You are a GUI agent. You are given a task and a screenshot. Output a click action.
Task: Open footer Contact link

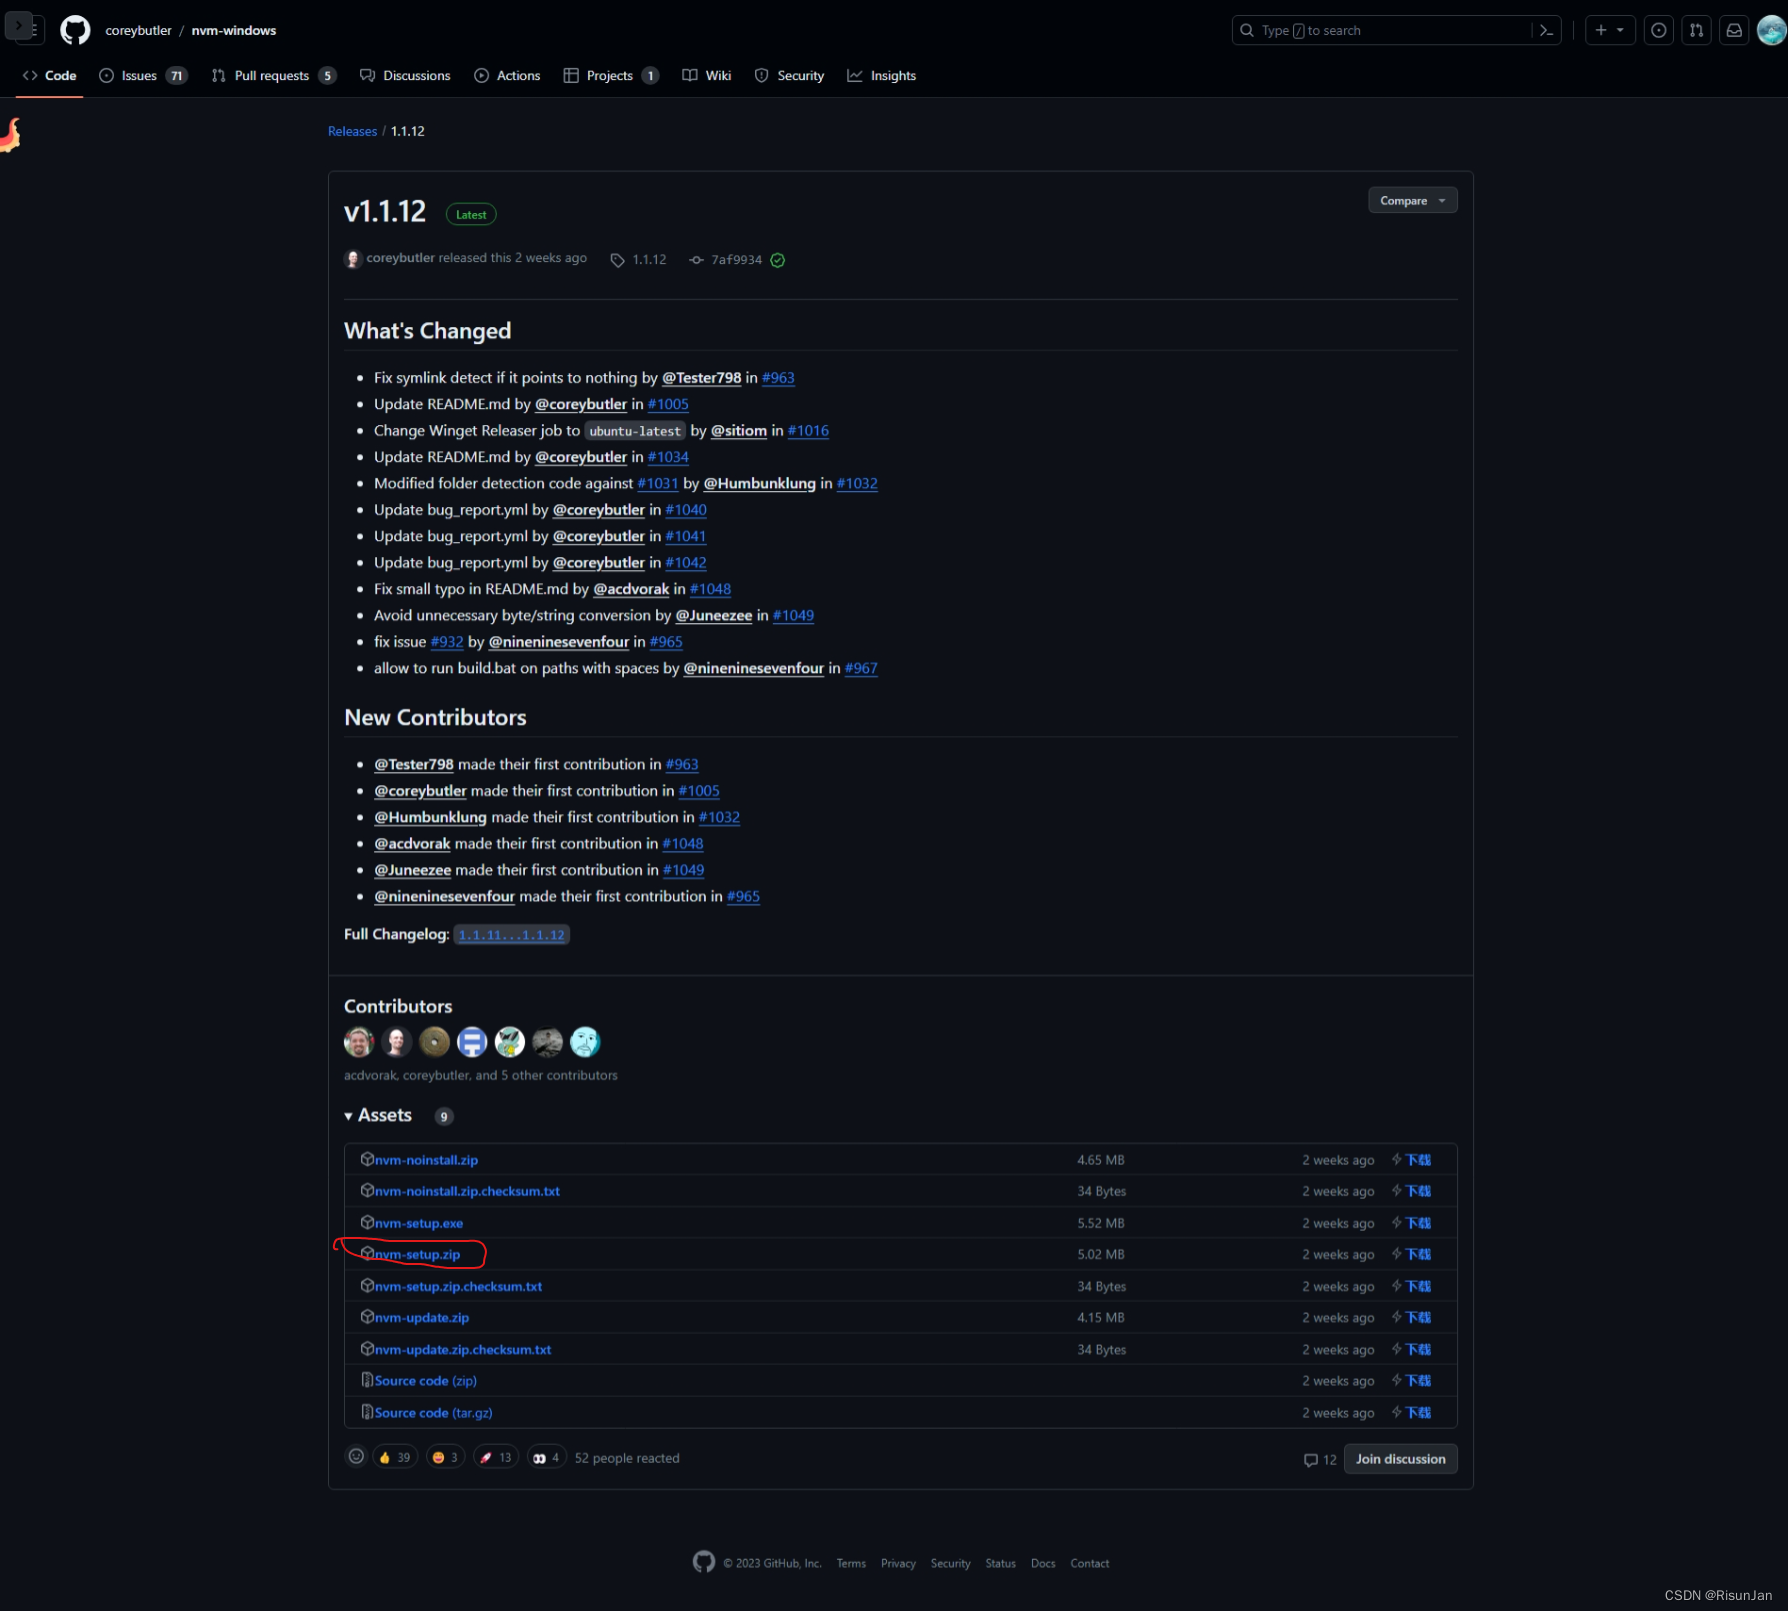point(1089,1564)
